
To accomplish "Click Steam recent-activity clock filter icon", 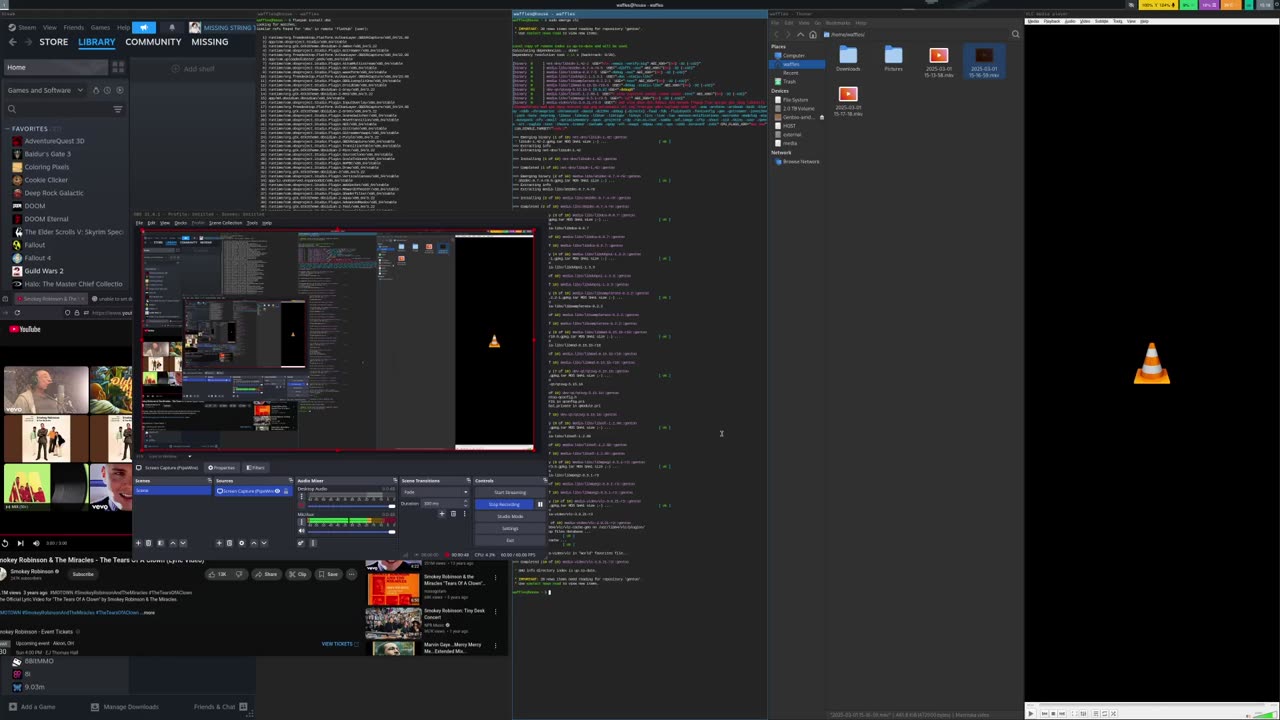I will 107,90.
